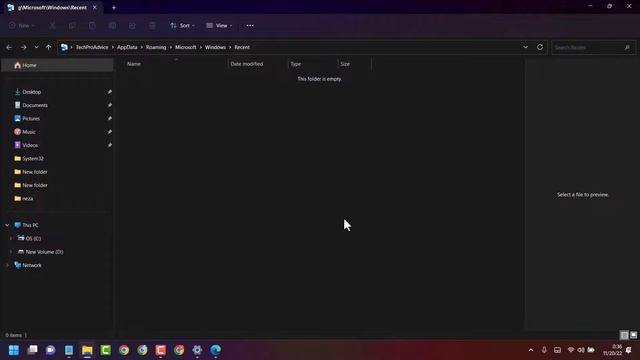Collapse the This PC tree node

(x=7, y=225)
